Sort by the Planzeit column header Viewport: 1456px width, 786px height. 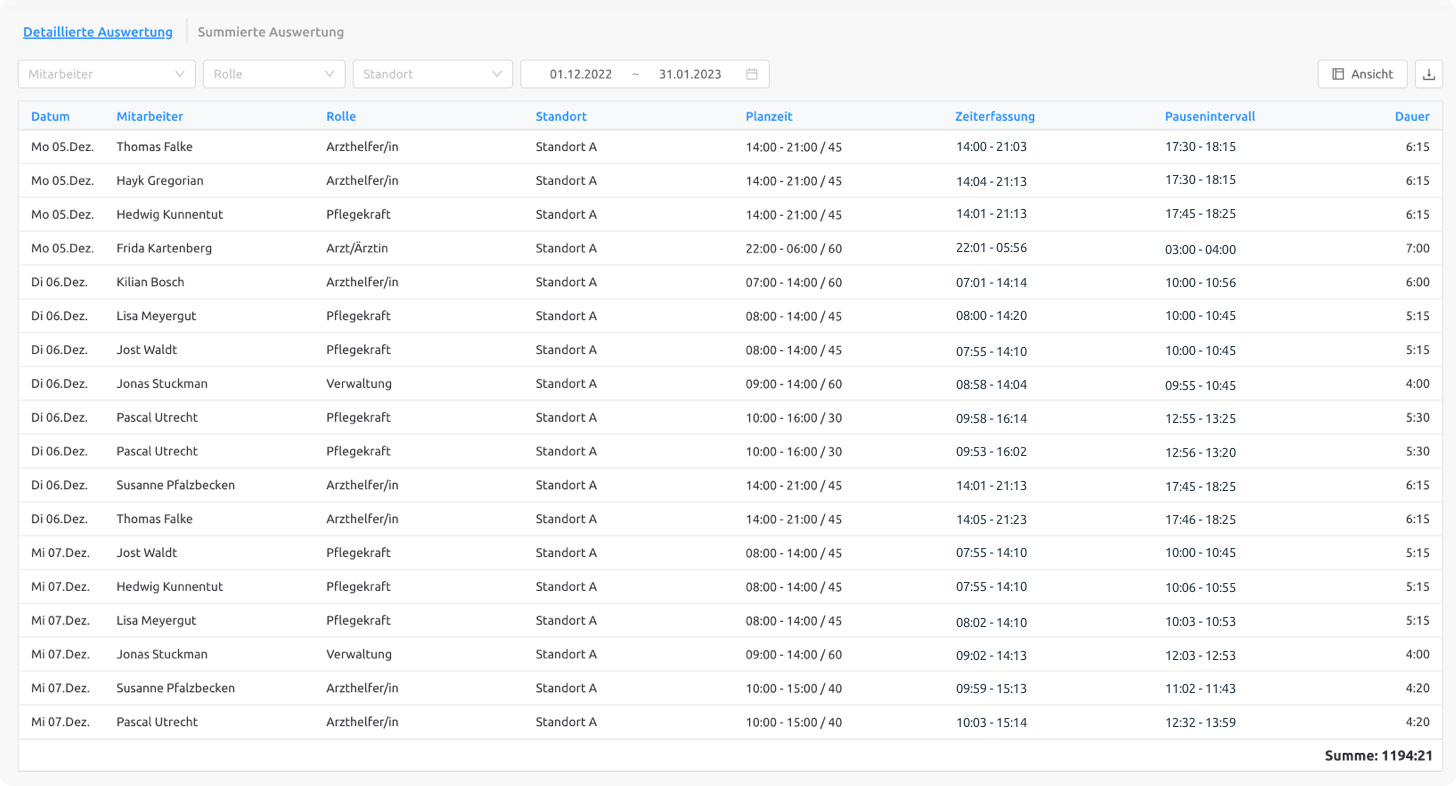click(769, 116)
